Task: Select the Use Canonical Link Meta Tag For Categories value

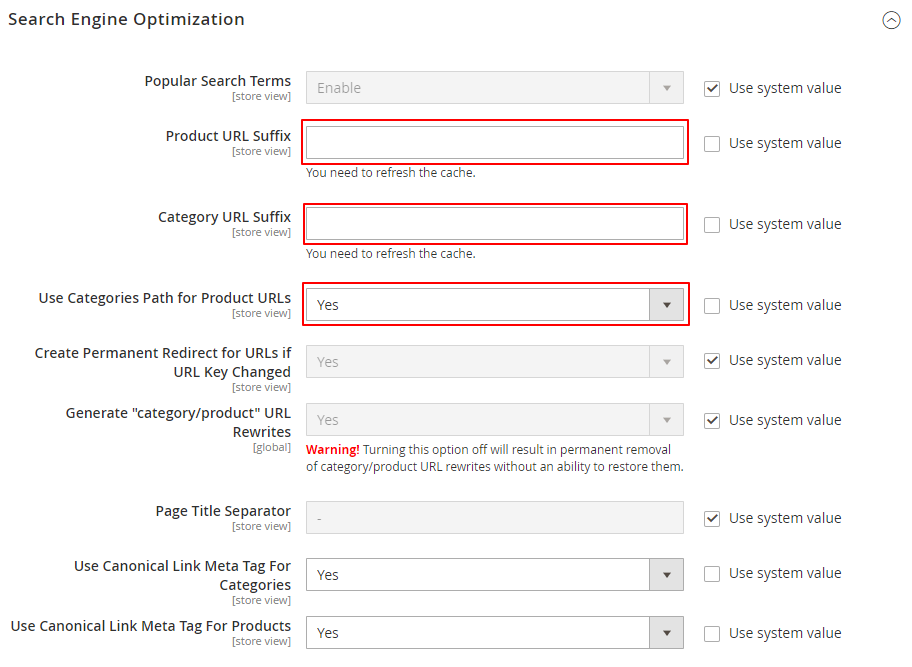Action: click(x=480, y=574)
